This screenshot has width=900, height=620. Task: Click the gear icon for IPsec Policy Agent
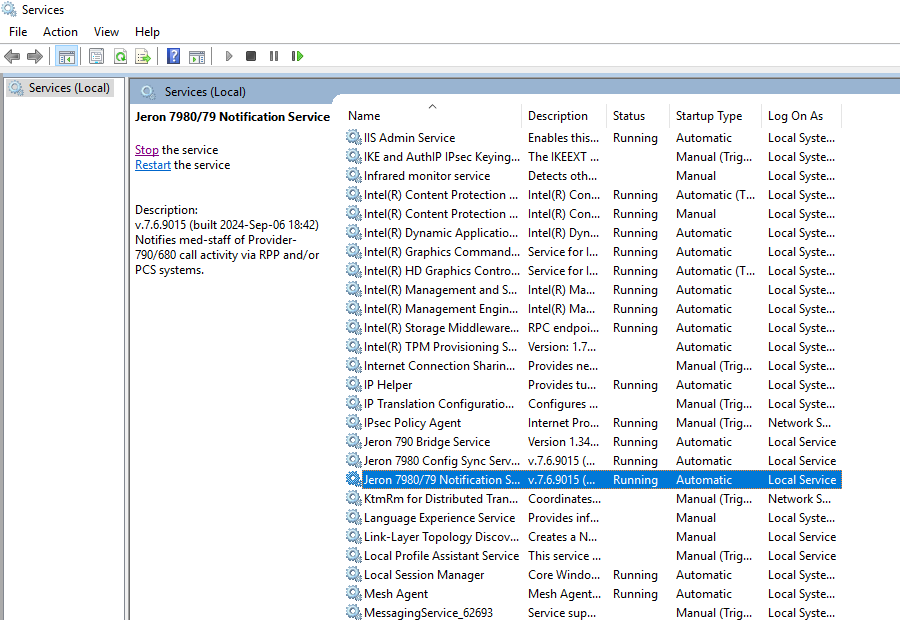354,422
